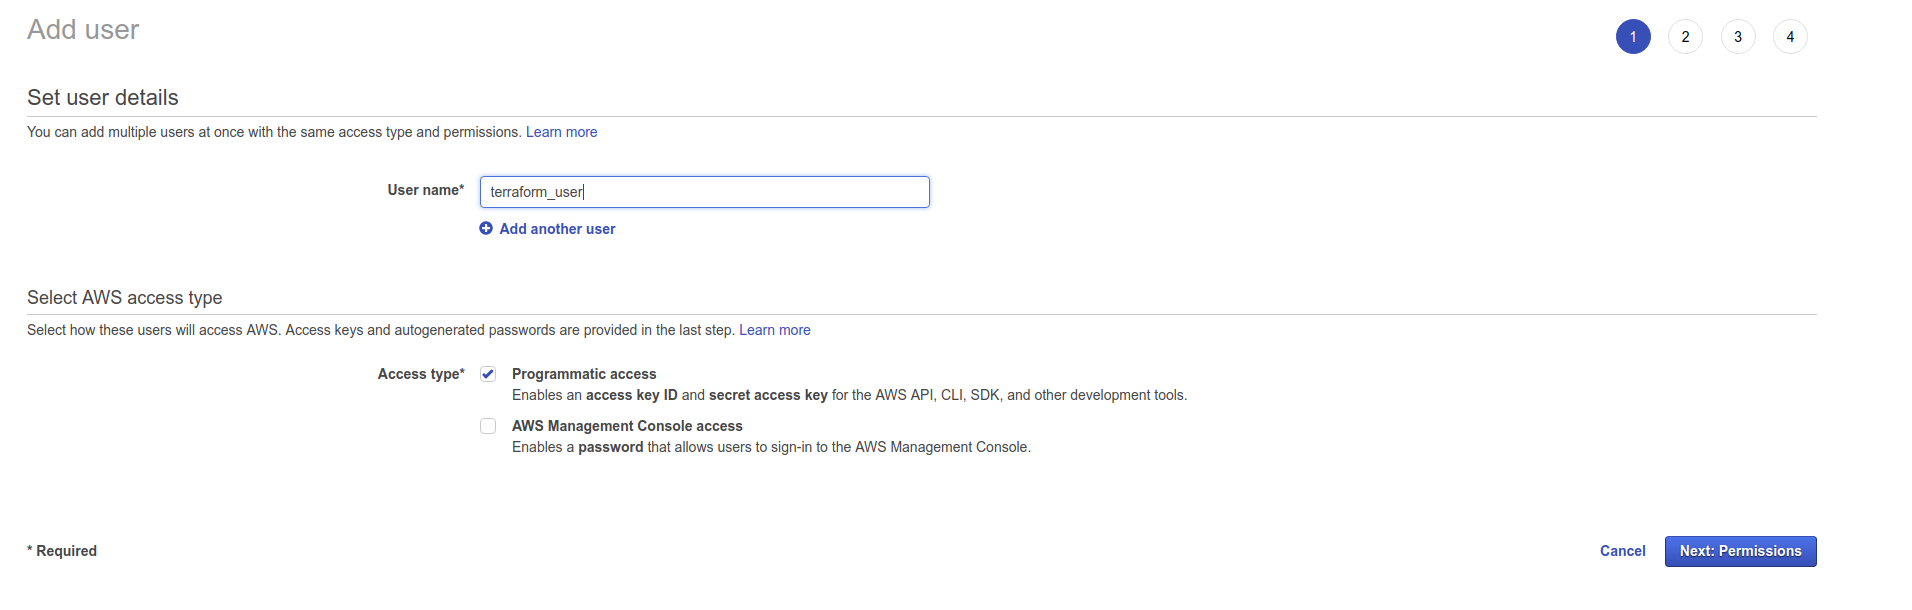
Task: Cancel the Add user wizard
Action: click(1622, 551)
